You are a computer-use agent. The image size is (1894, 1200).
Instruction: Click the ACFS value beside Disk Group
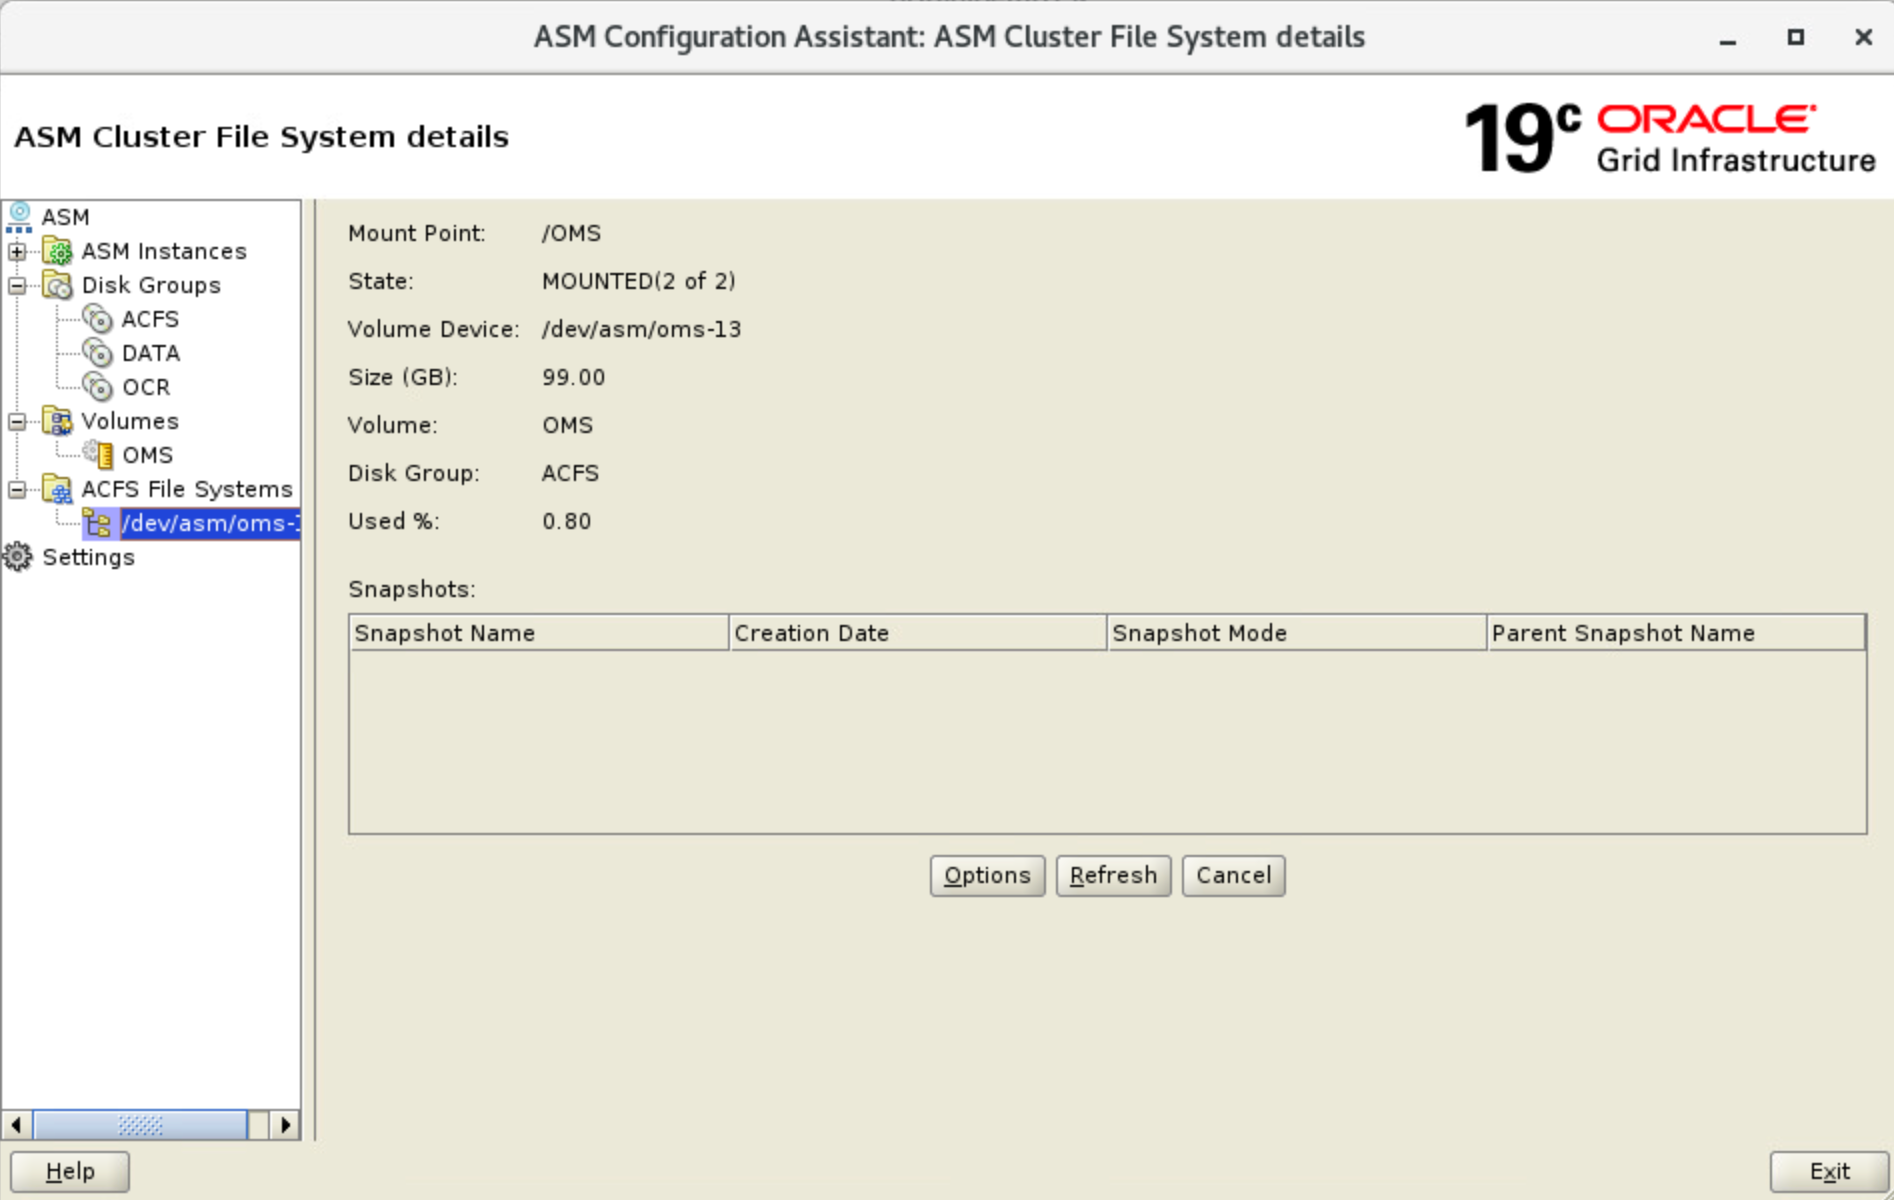570,473
